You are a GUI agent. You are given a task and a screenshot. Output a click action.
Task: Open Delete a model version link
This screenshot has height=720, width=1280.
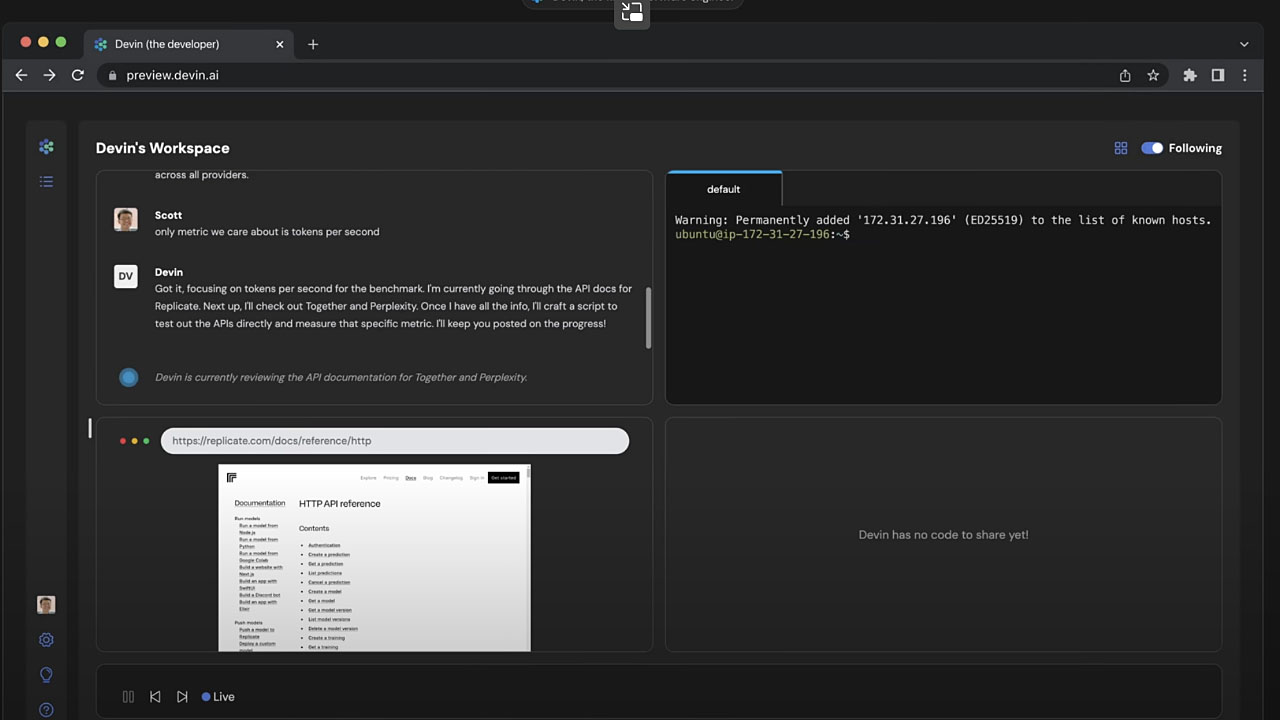tap(333, 629)
